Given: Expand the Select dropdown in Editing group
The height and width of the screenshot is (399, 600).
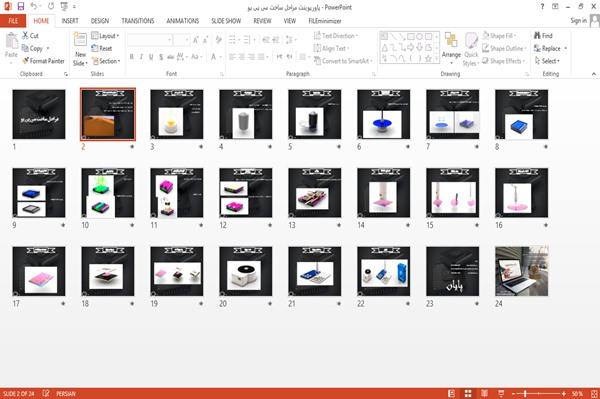Looking at the screenshot, I should 547,61.
